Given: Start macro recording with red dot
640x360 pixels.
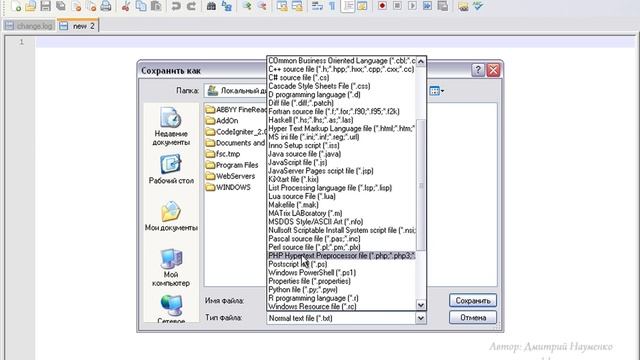Looking at the screenshot, I should tap(382, 6).
